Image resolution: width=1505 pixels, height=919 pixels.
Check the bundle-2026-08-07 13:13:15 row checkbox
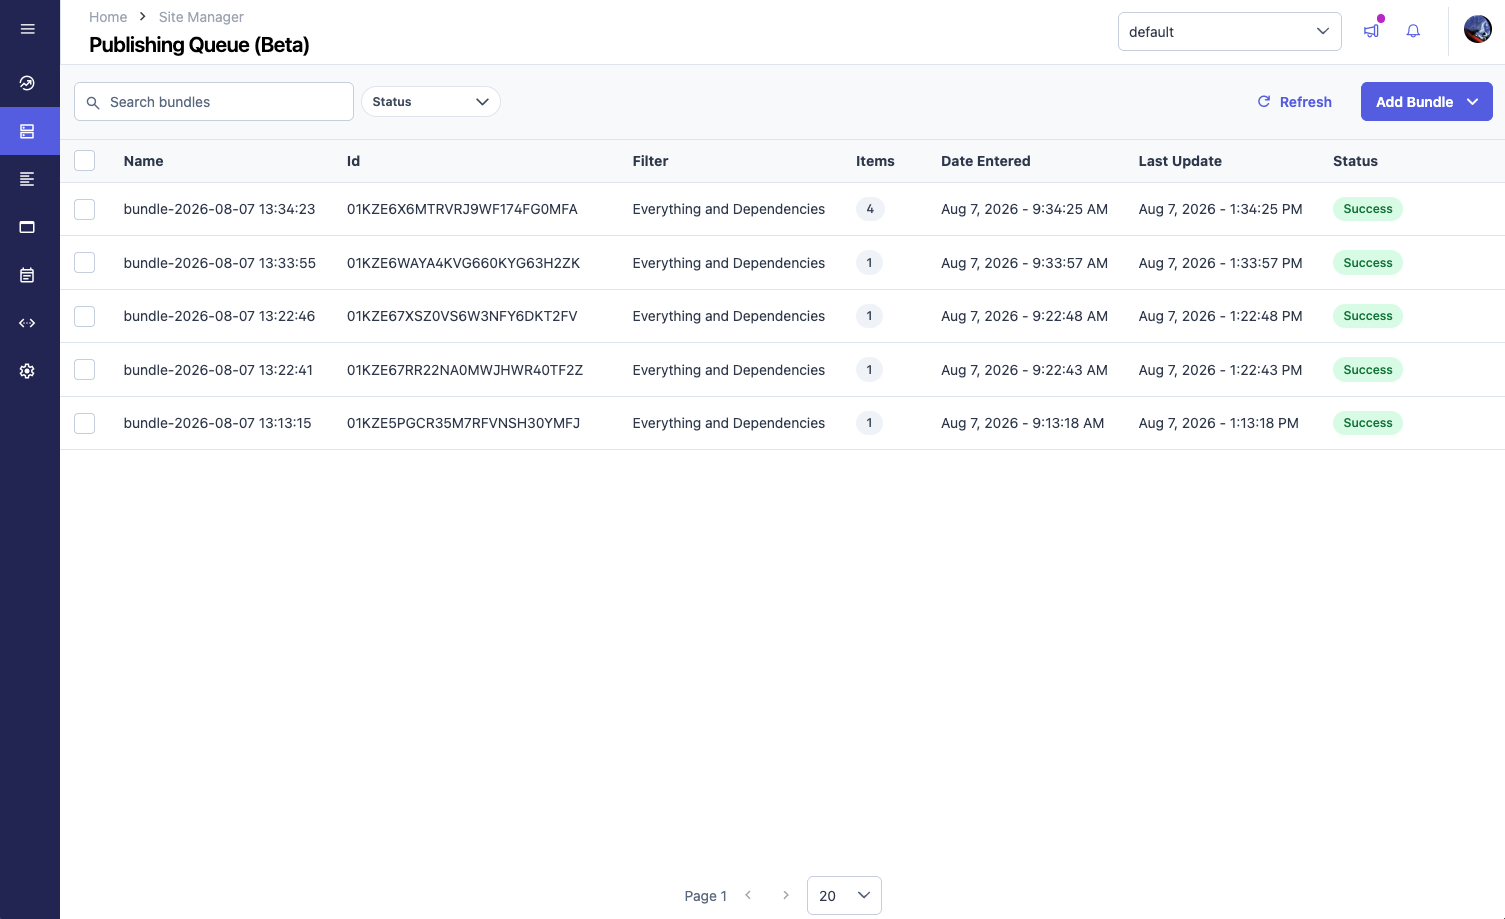click(85, 423)
